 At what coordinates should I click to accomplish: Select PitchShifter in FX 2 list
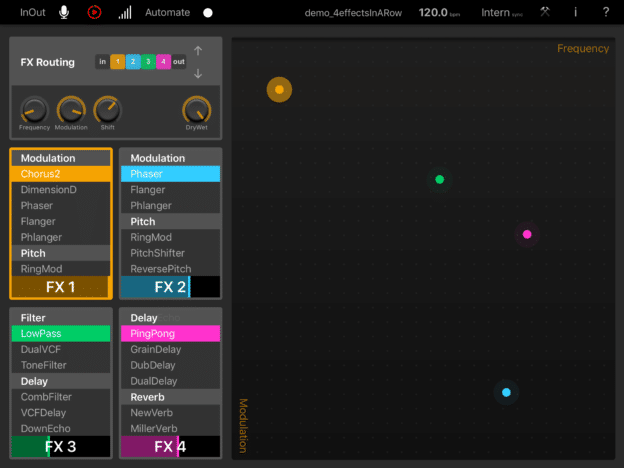170,253
